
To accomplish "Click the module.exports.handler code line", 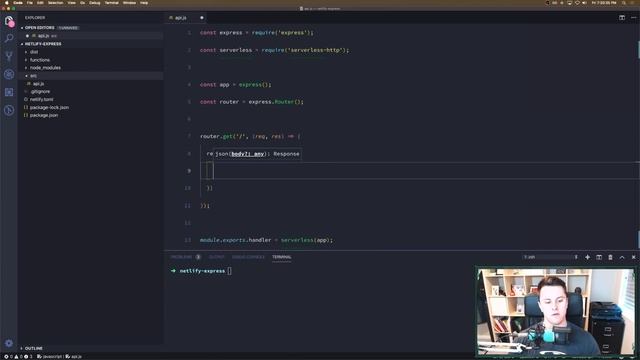I will (x=266, y=240).
